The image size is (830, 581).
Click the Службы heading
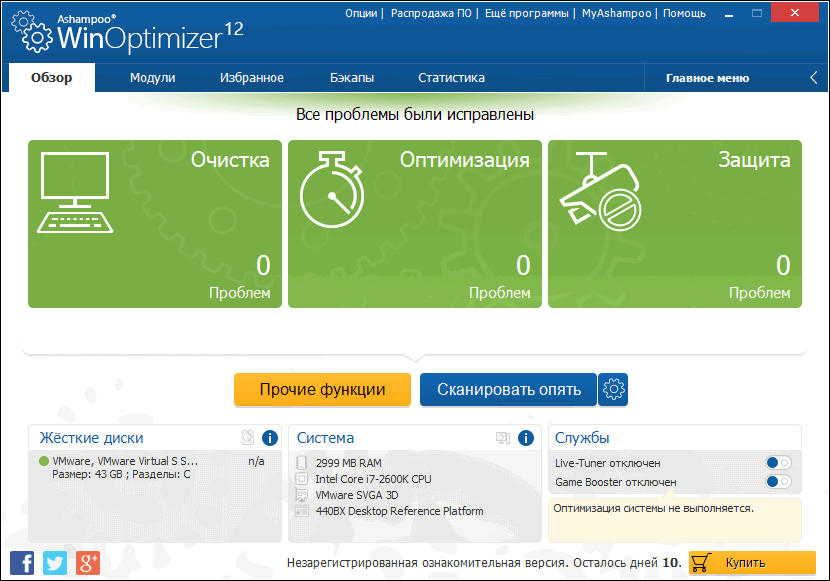point(582,438)
